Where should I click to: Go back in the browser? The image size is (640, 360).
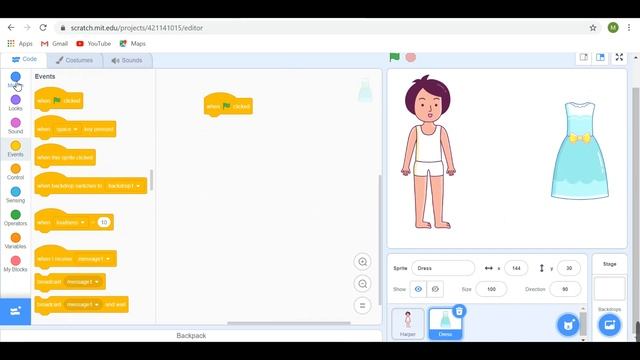point(11,28)
